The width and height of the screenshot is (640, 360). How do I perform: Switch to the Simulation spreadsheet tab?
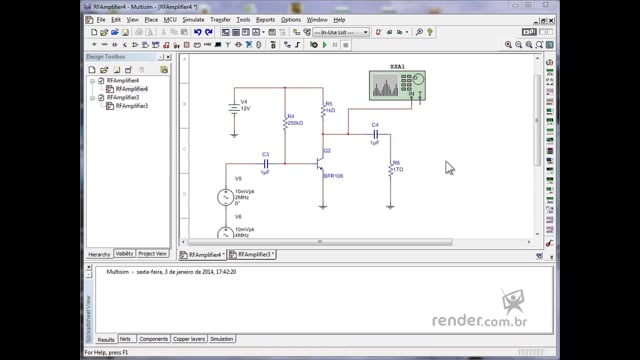[222, 339]
